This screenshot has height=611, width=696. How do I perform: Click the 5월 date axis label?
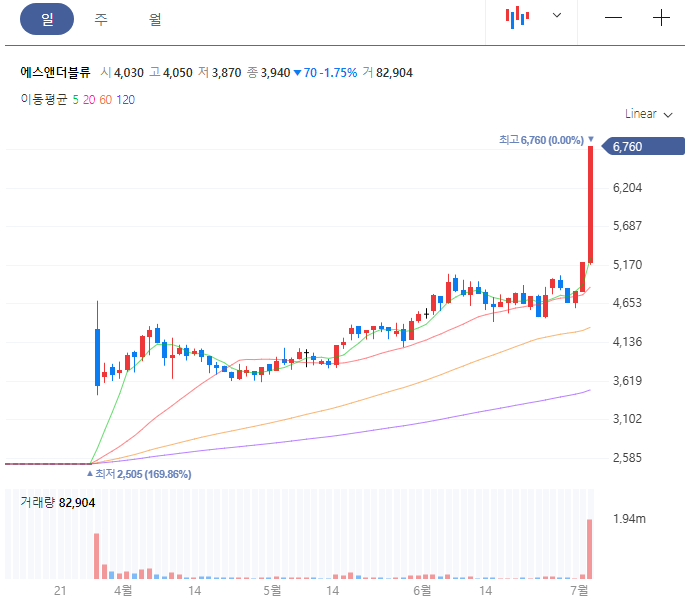pos(272,591)
